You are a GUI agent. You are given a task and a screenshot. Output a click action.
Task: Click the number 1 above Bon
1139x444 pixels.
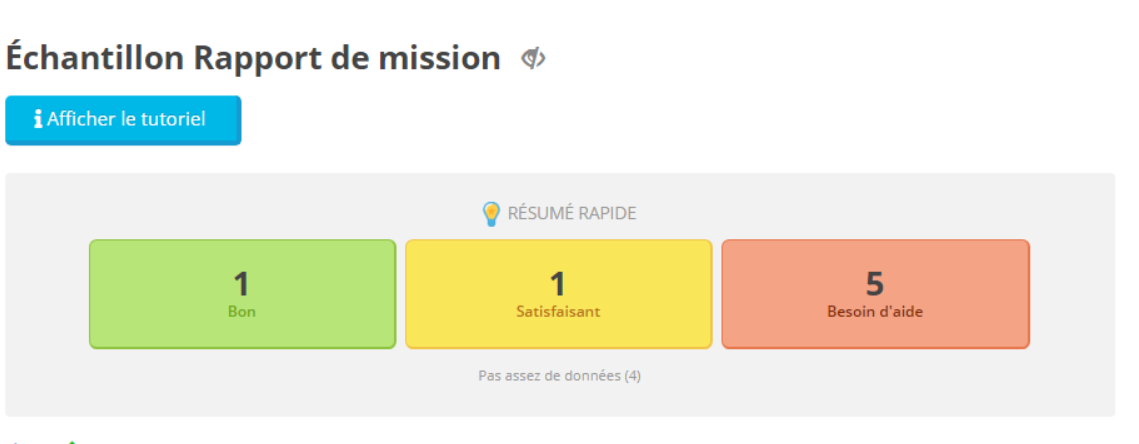[241, 283]
